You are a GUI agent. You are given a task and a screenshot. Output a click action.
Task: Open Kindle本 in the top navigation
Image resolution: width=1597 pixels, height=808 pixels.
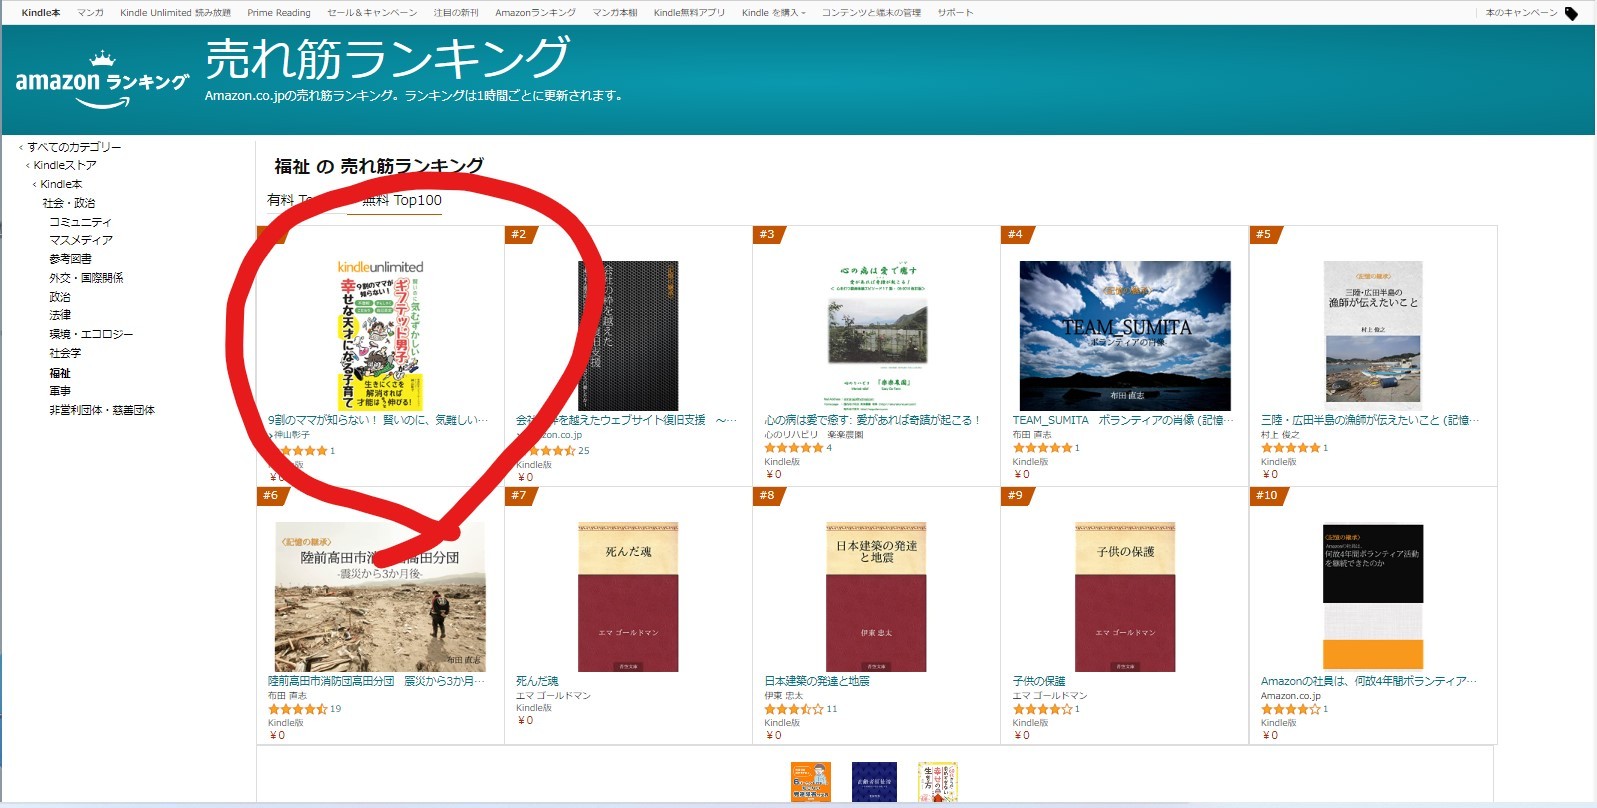pos(41,13)
